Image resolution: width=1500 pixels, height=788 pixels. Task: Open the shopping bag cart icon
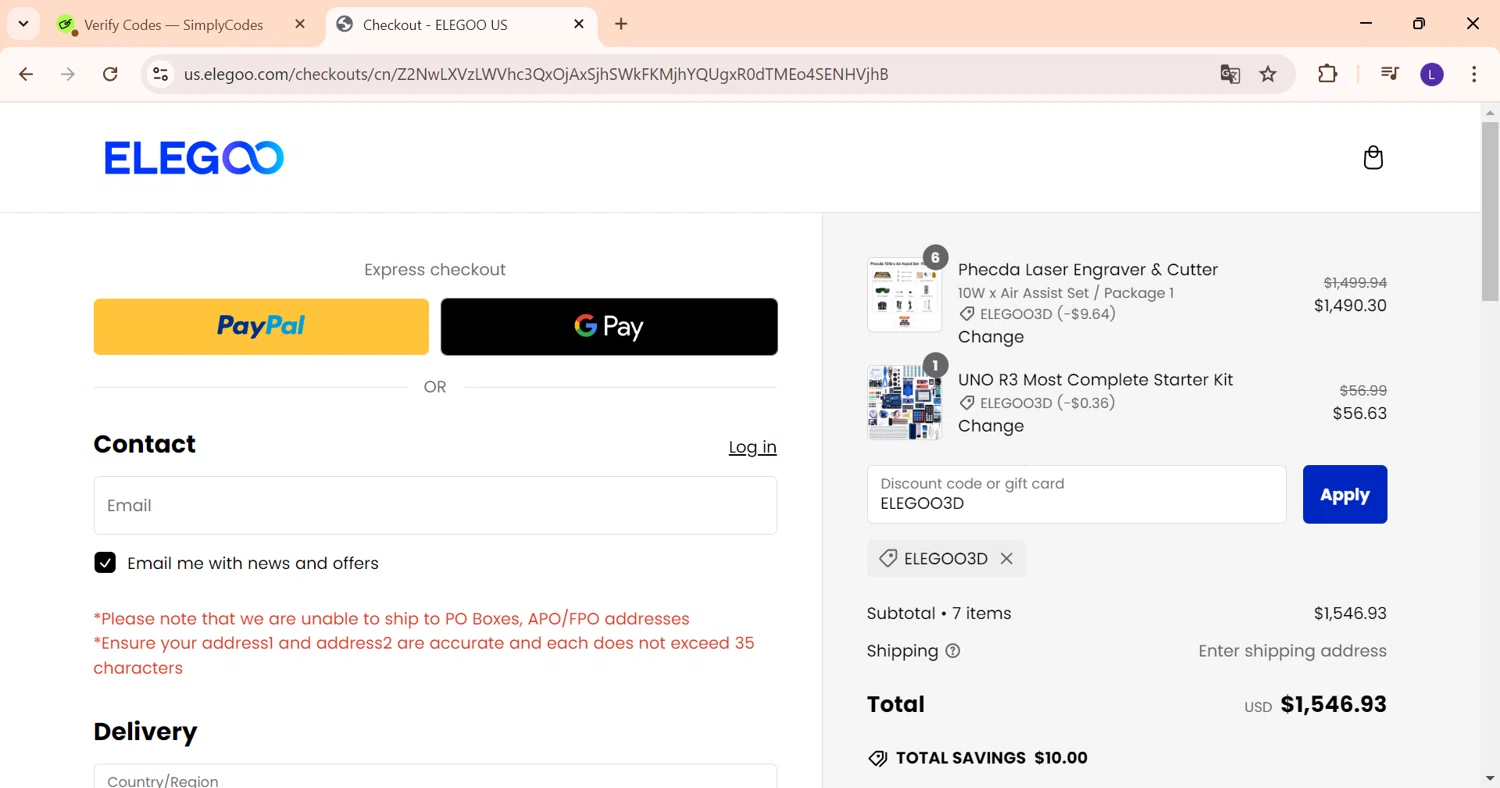tap(1373, 157)
